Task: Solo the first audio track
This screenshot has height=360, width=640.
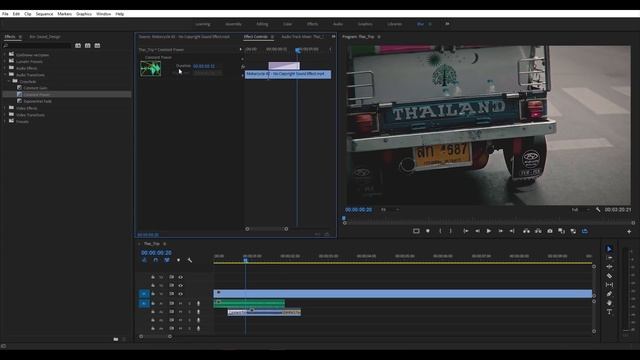Action: pyautogui.click(x=189, y=303)
